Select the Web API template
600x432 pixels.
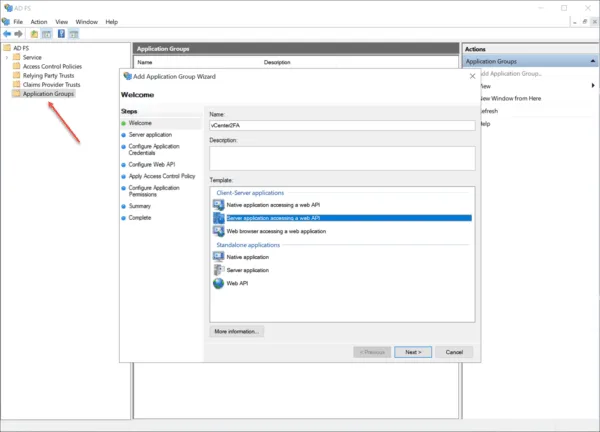[x=237, y=283]
